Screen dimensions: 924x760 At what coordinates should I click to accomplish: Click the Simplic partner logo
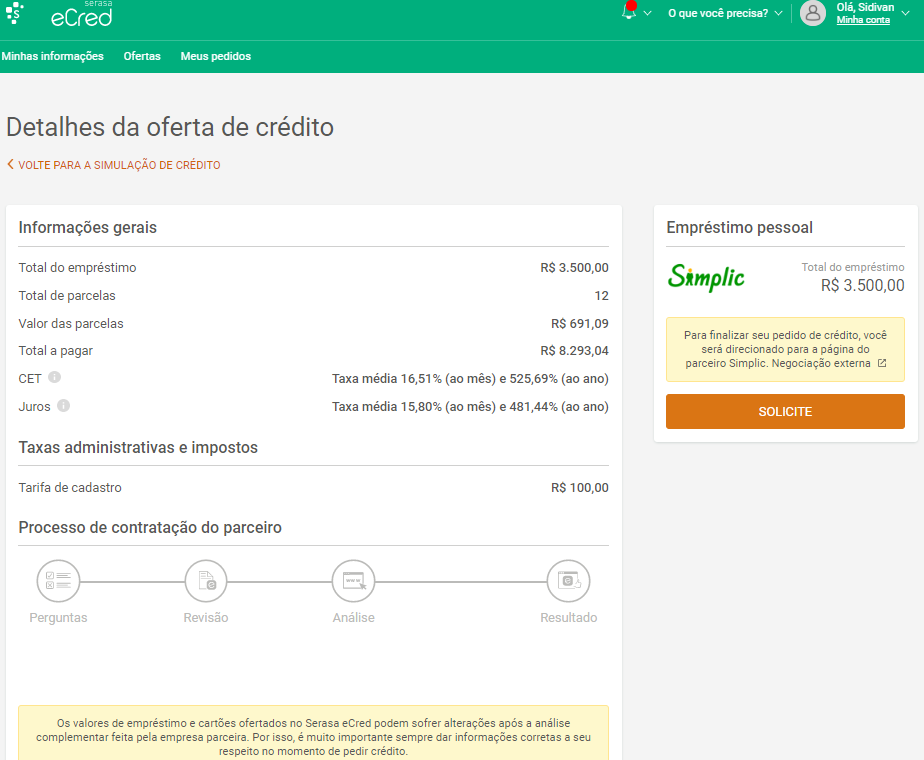pyautogui.click(x=706, y=277)
